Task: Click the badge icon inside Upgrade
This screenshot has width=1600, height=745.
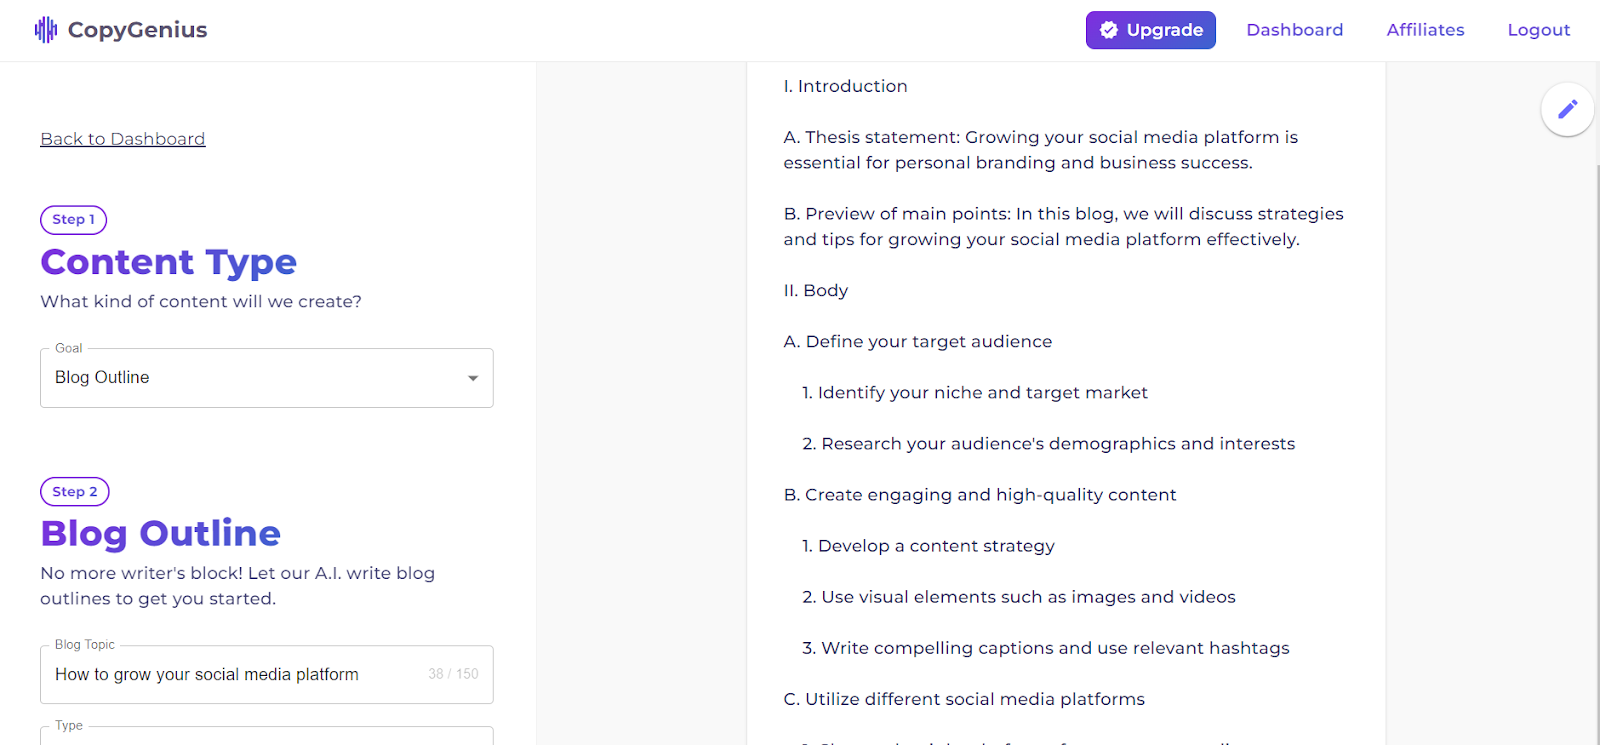Action: [x=1108, y=30]
